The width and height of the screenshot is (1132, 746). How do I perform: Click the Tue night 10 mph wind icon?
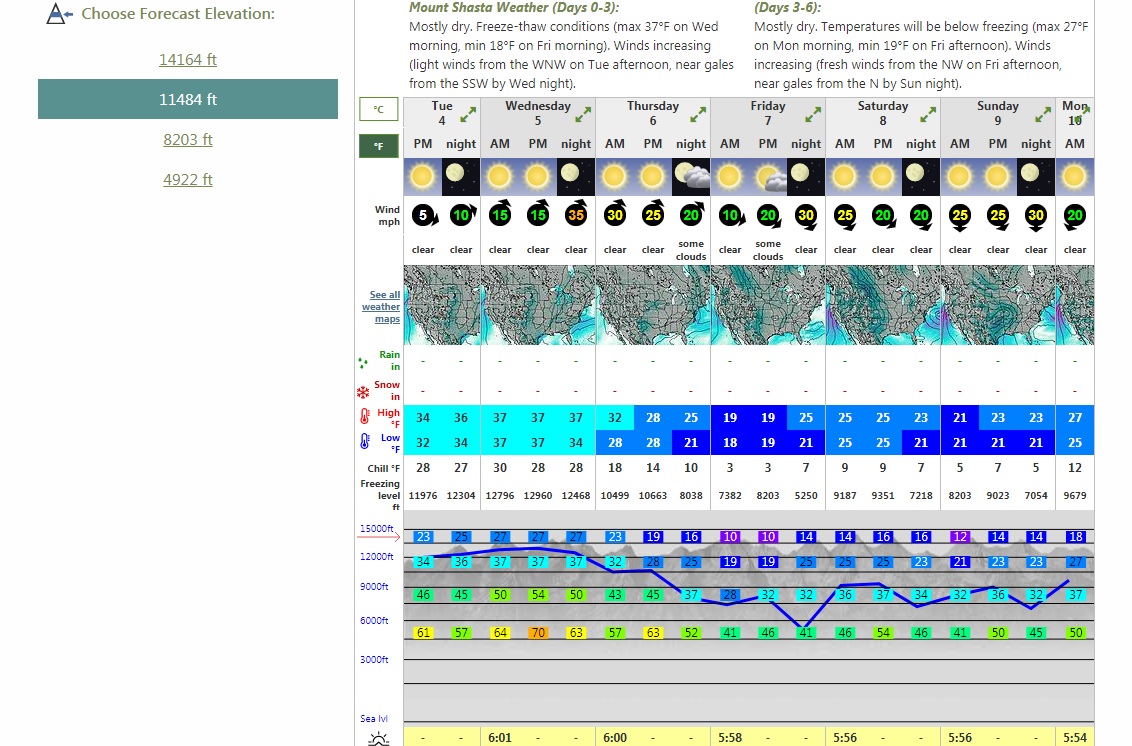click(461, 214)
